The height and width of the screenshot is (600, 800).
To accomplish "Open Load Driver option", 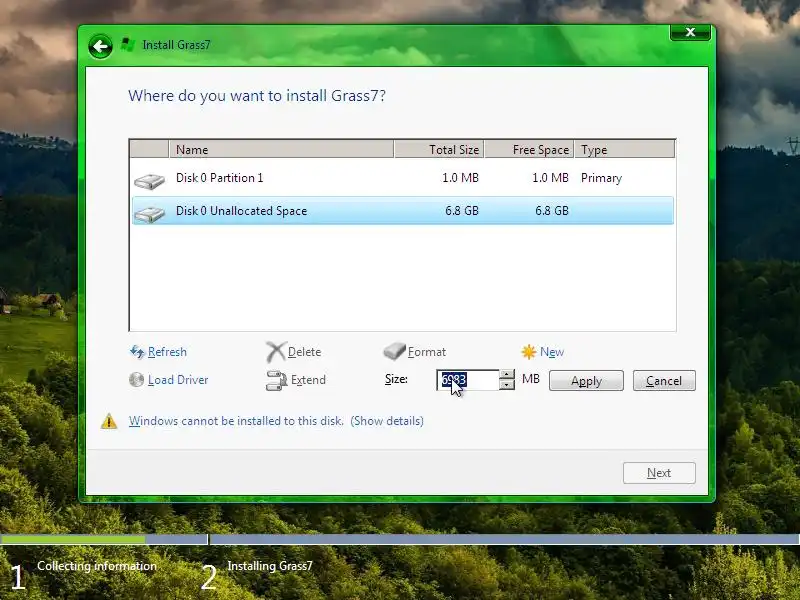I will point(178,380).
